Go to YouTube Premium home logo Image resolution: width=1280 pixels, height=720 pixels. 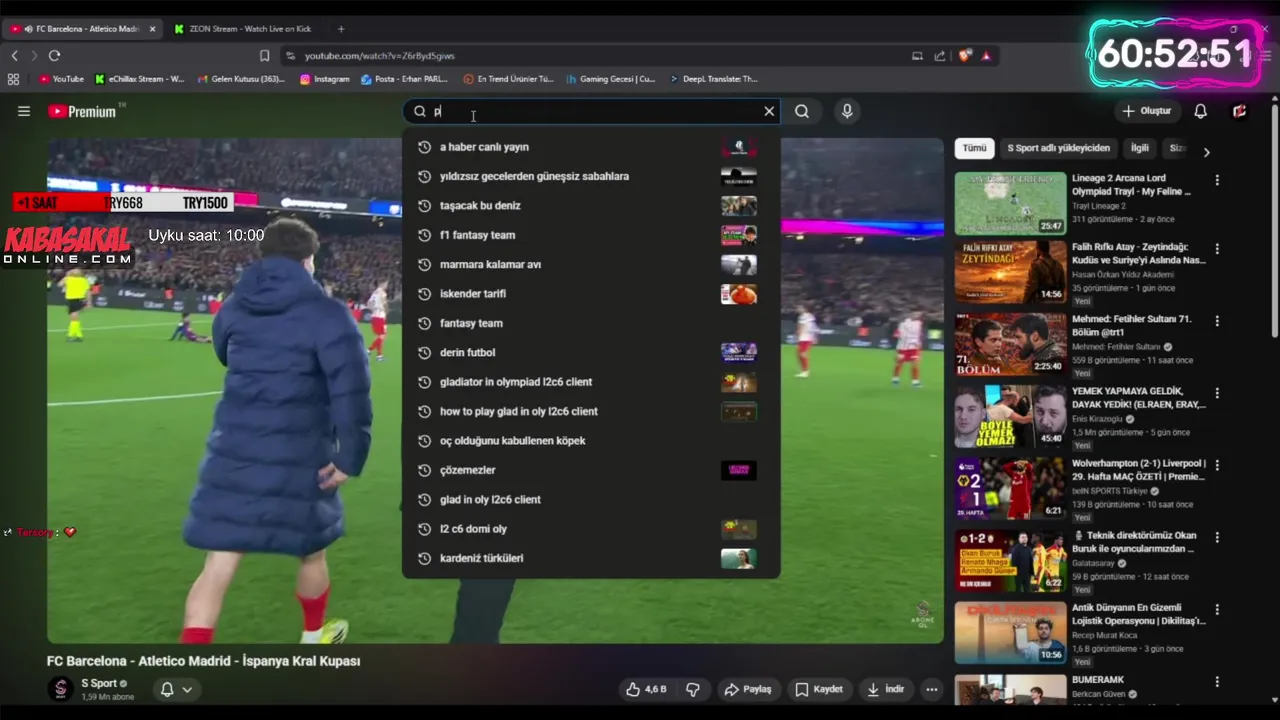coord(83,111)
